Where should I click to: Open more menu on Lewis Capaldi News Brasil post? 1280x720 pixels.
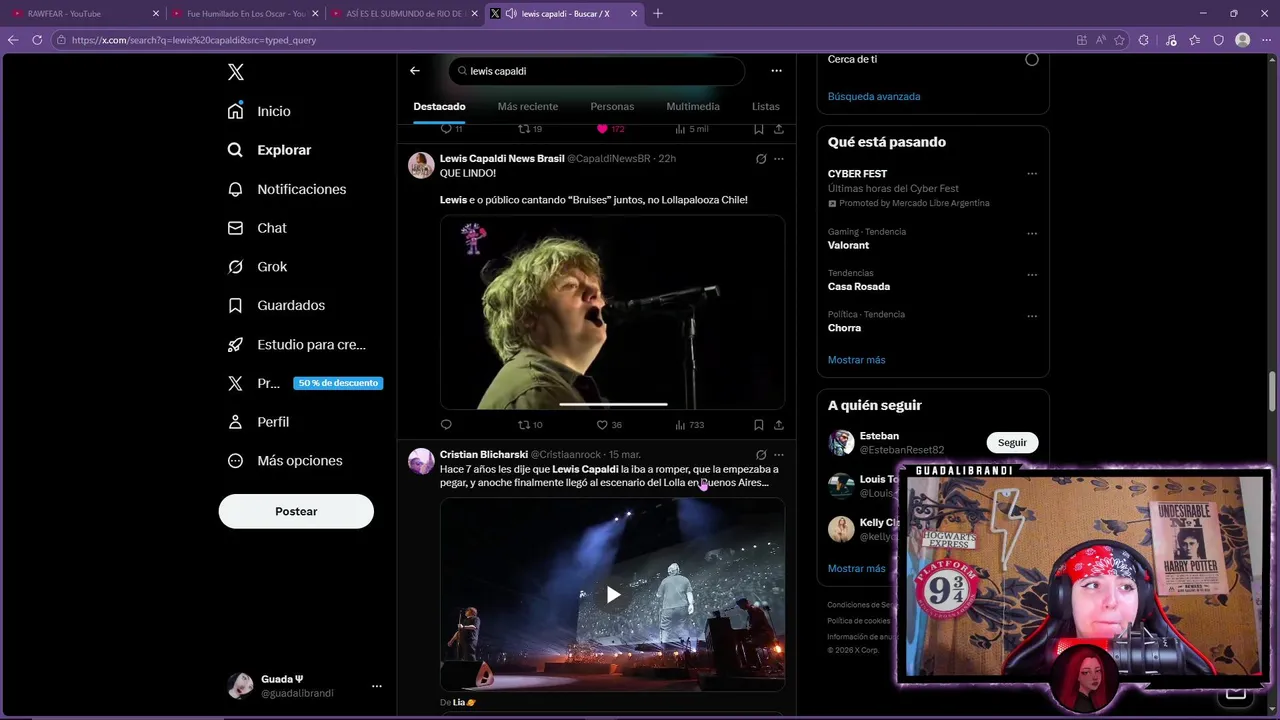(779, 159)
